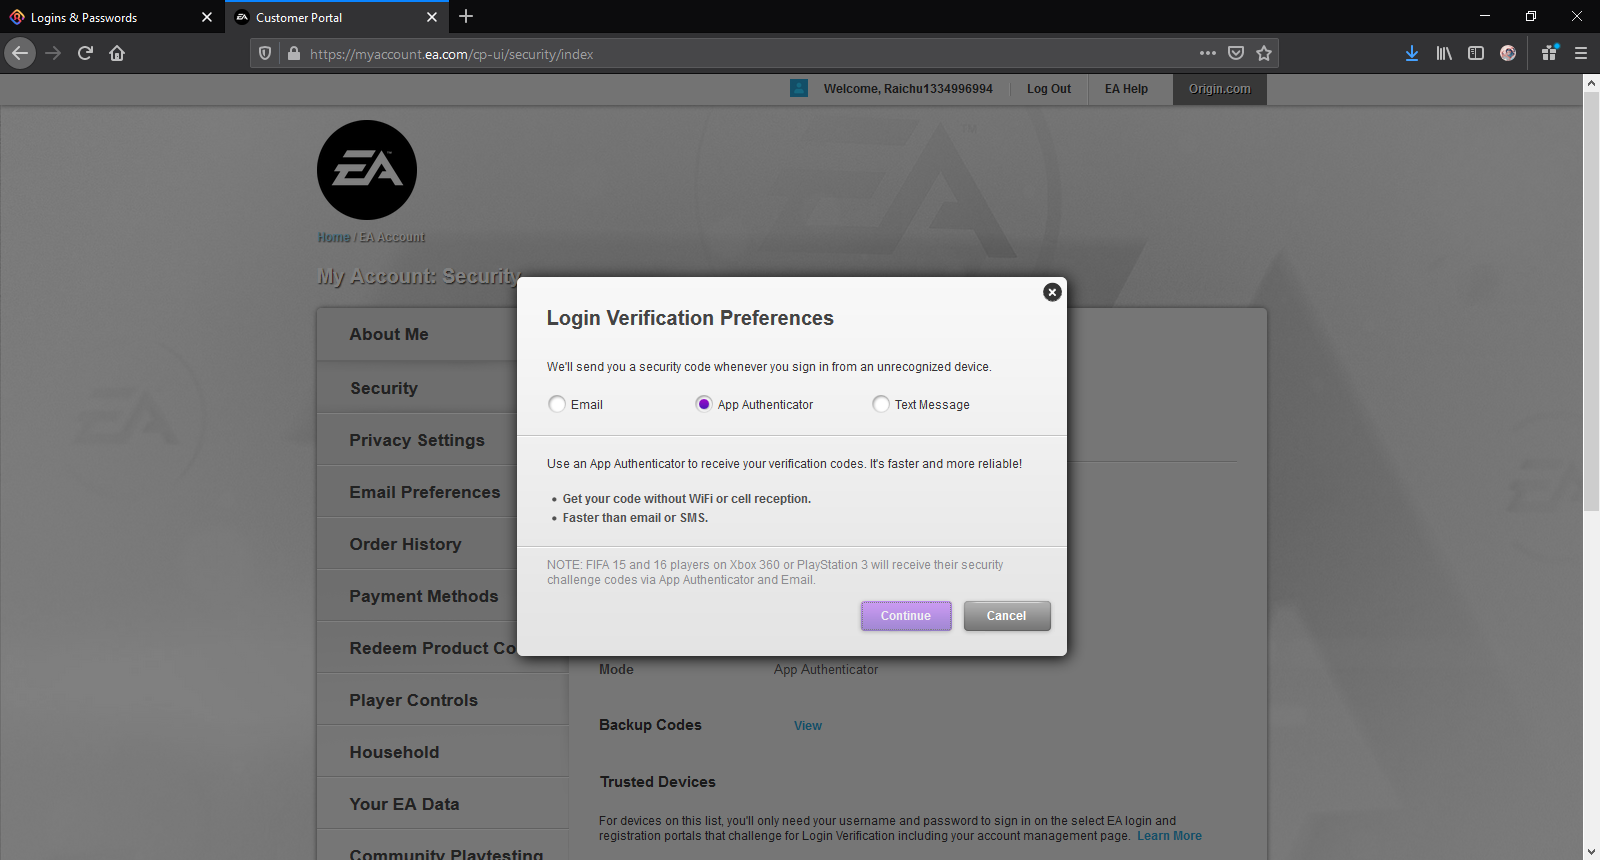
Task: Select the App Authenticator radio button
Action: (x=704, y=404)
